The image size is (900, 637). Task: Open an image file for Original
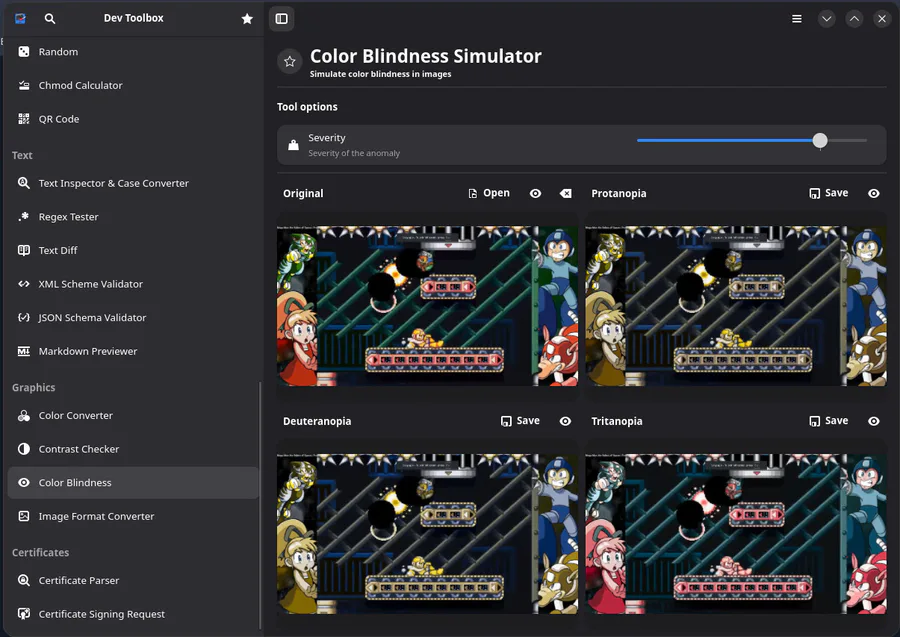pos(489,193)
